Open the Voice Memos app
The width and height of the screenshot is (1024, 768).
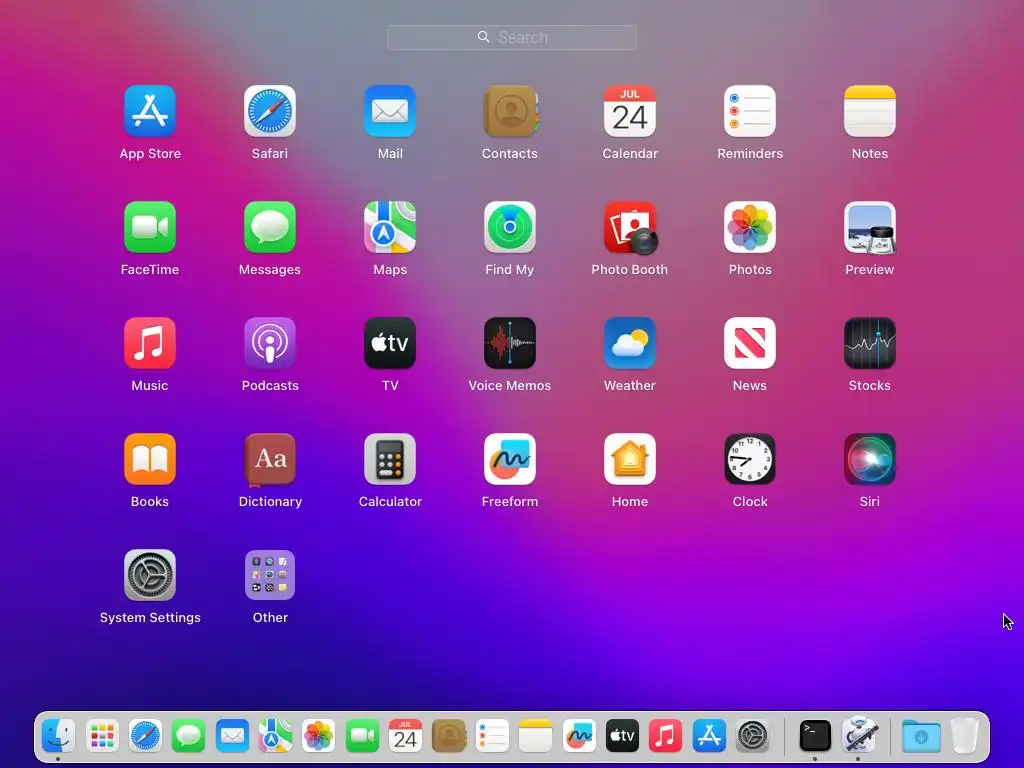tap(510, 343)
